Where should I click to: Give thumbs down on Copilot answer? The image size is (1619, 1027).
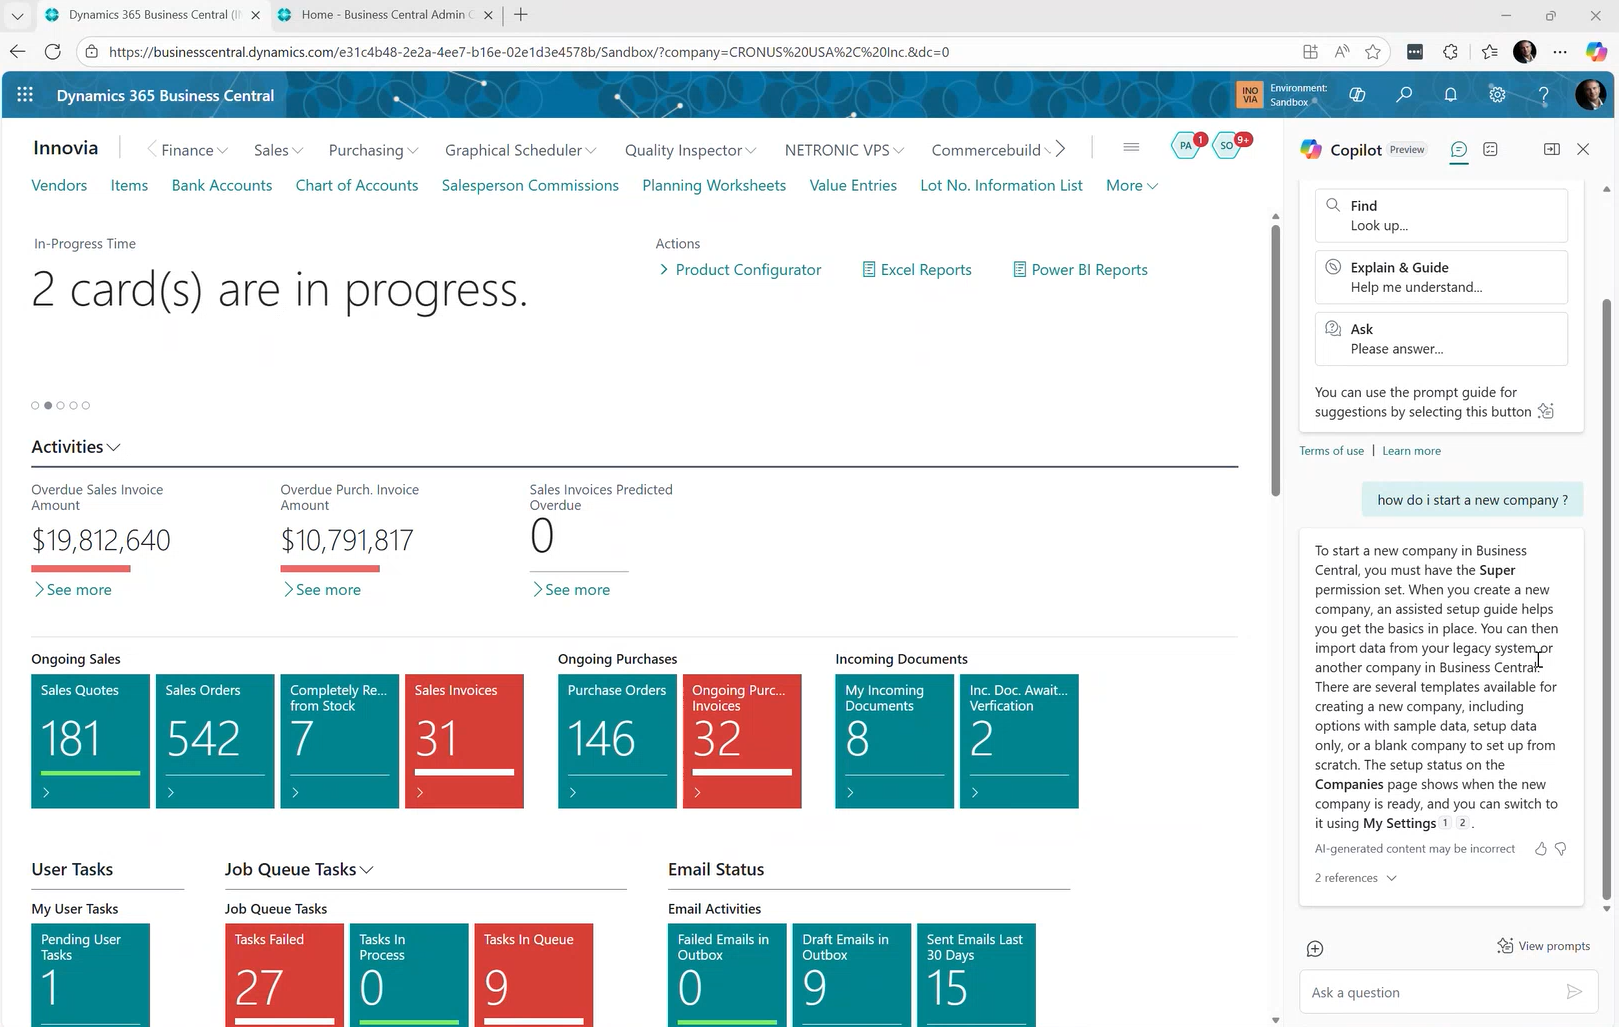(1561, 849)
